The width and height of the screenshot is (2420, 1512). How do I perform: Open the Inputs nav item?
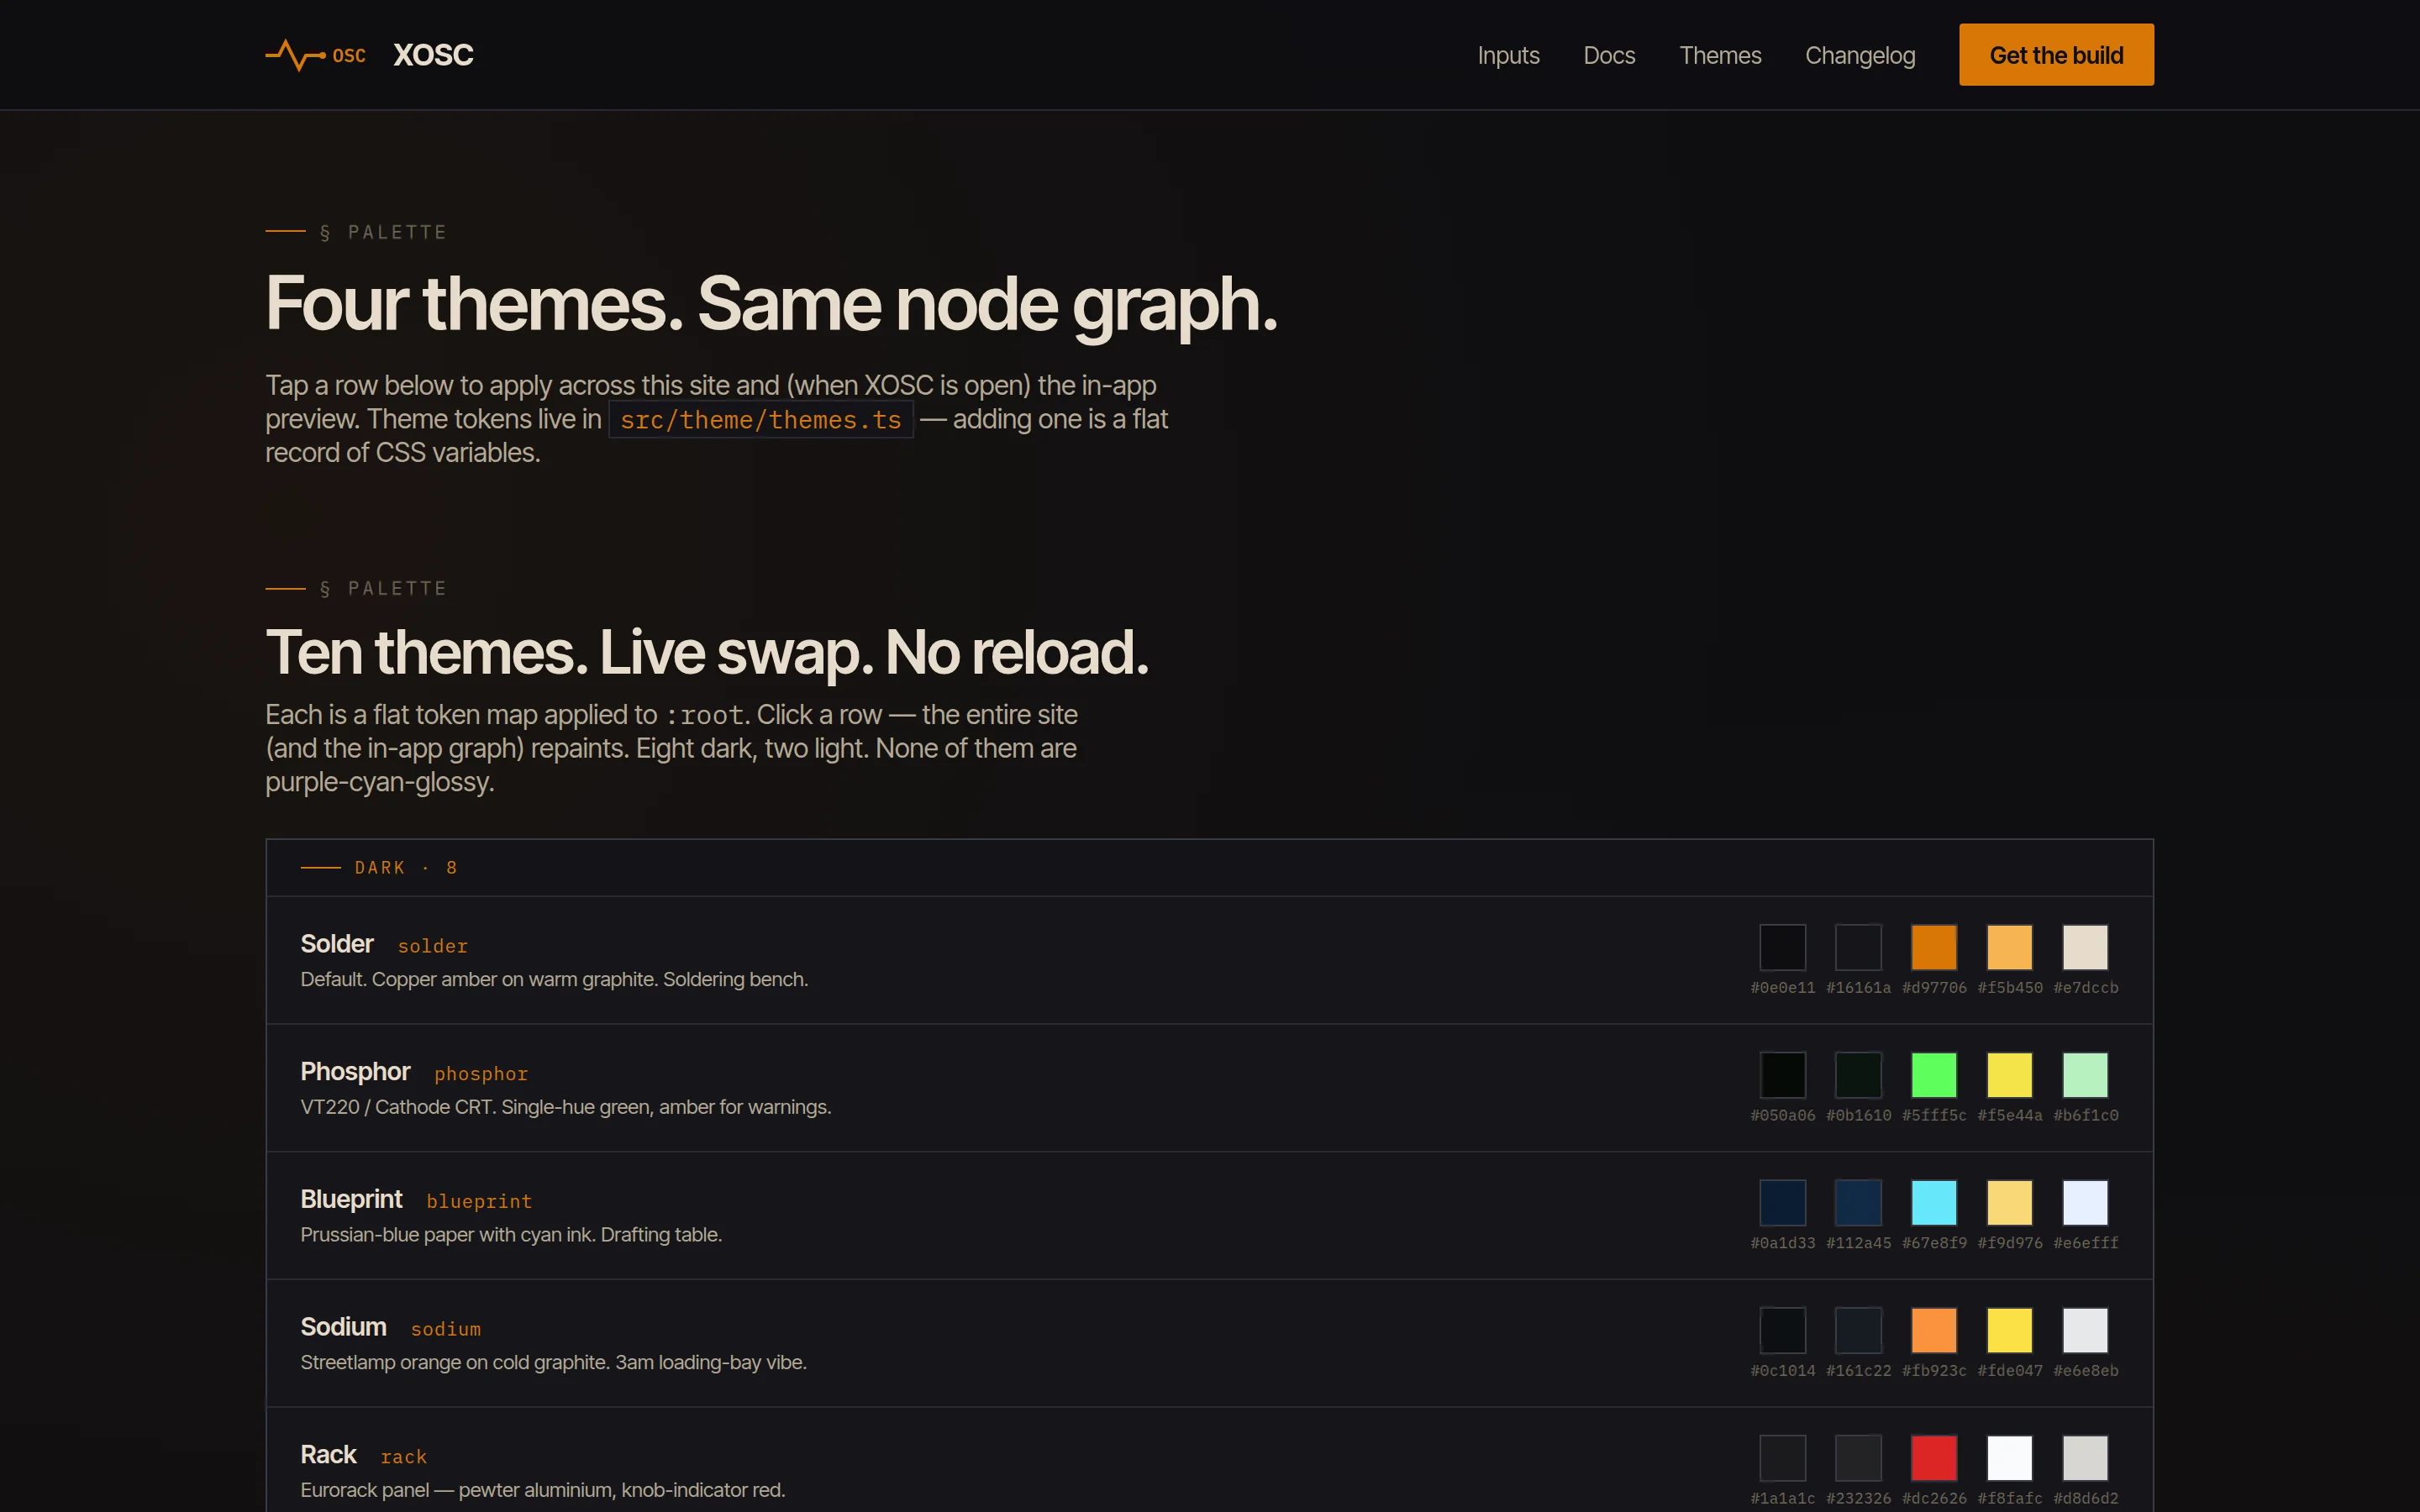[x=1508, y=55]
